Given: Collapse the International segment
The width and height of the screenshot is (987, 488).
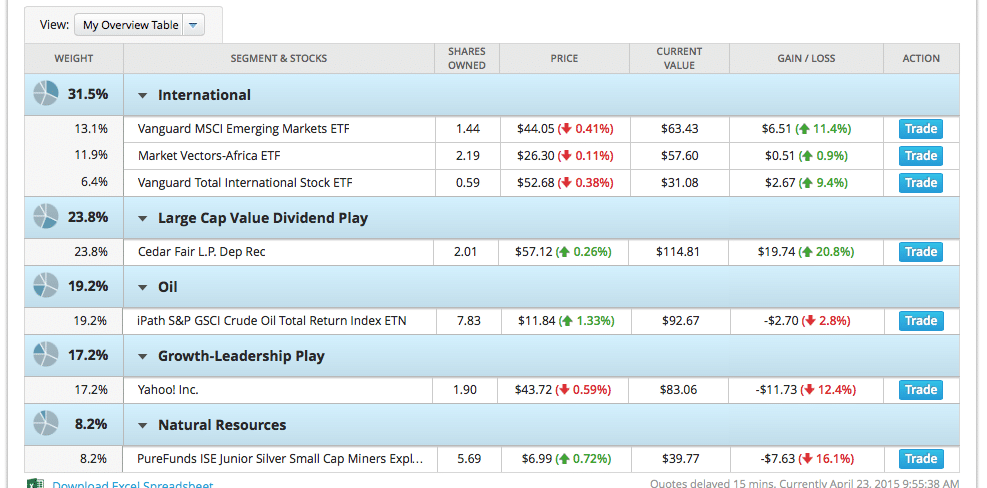Looking at the screenshot, I should pyautogui.click(x=143, y=96).
